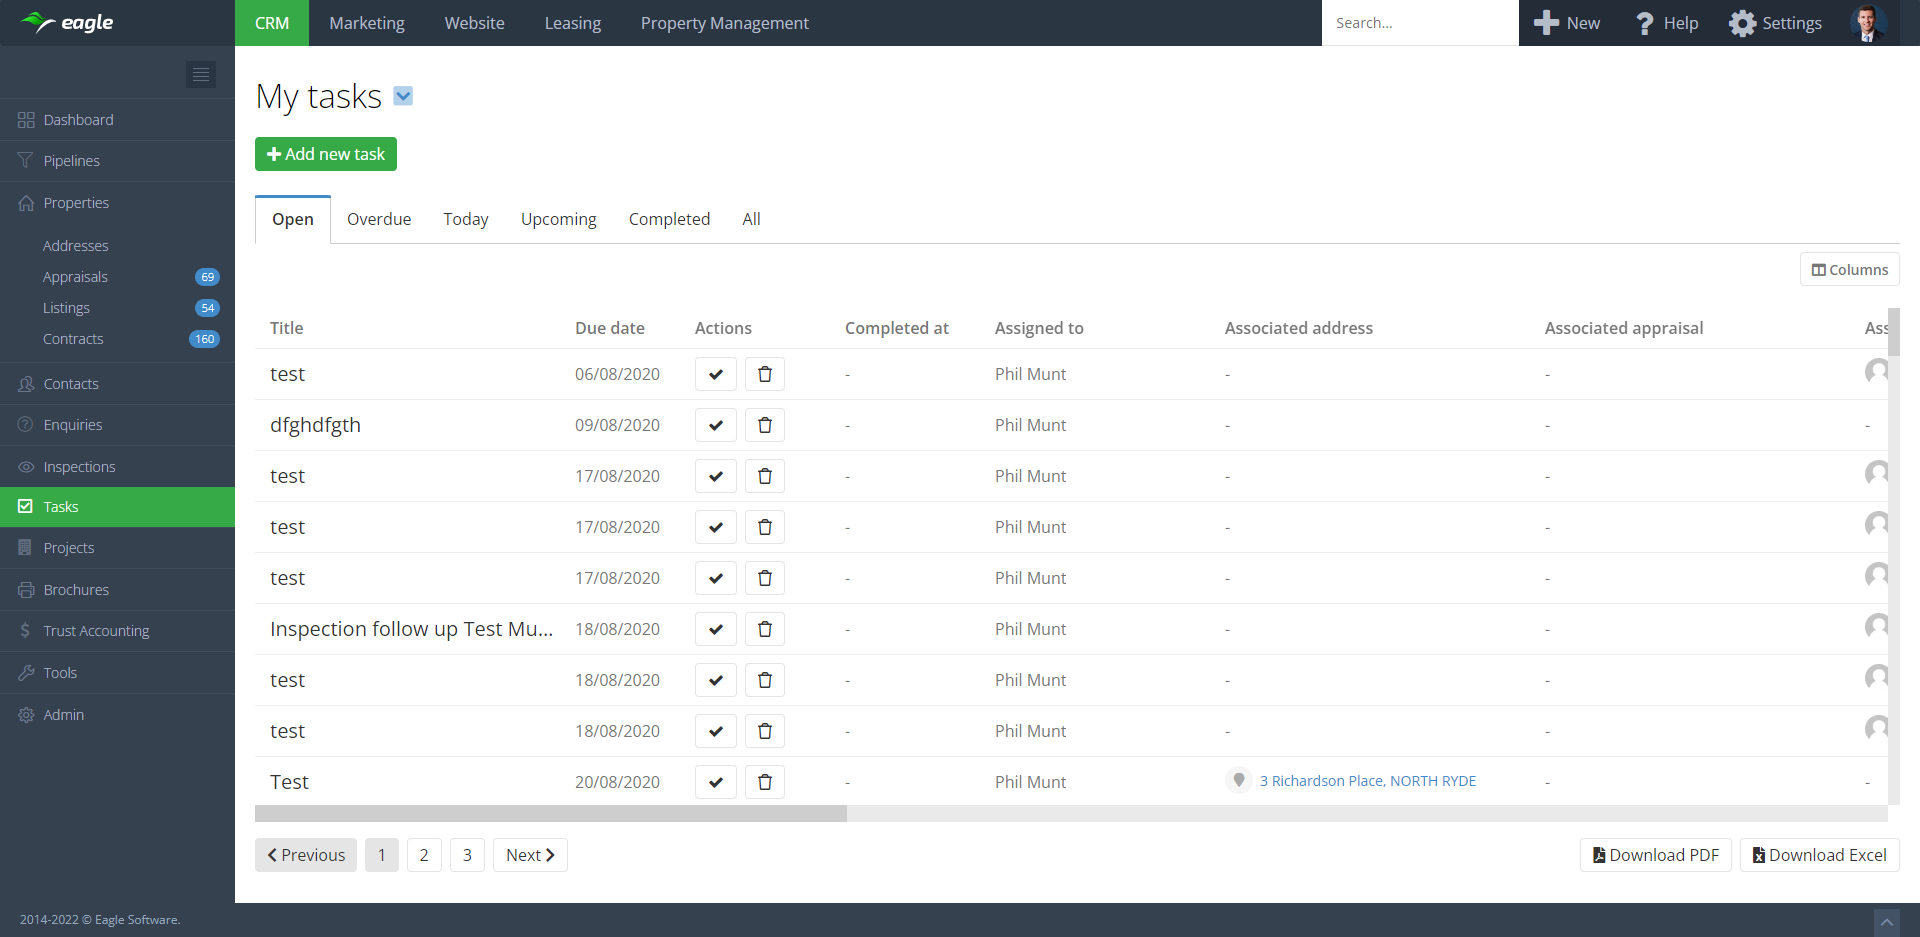This screenshot has height=937, width=1920.
Task: Mark the dfghdfgth task as complete
Action: pos(715,425)
